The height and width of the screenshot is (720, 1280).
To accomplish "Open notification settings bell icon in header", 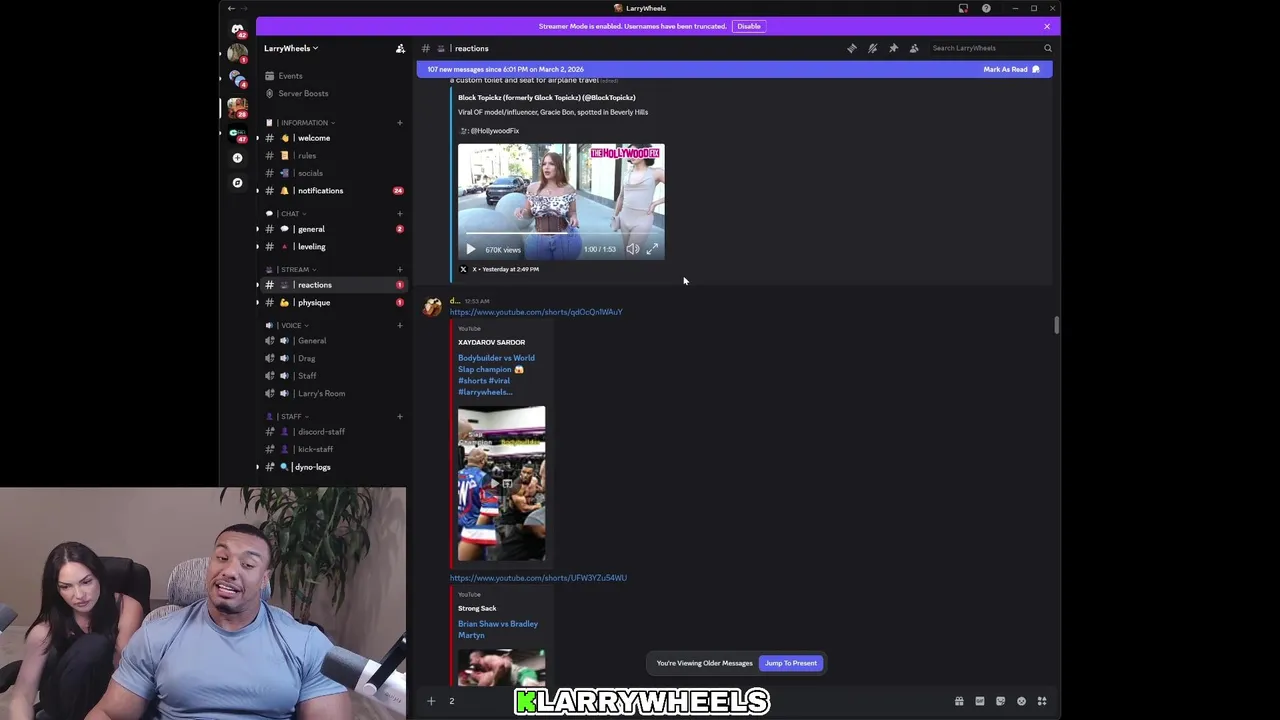I will (873, 48).
